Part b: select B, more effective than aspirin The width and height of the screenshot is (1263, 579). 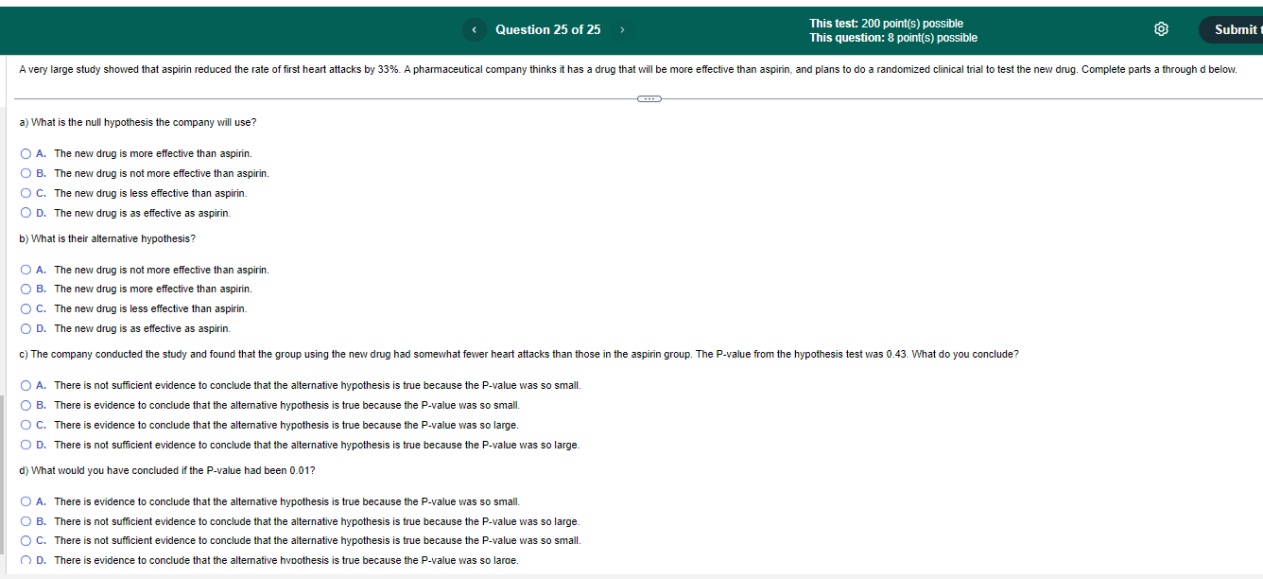(26, 289)
